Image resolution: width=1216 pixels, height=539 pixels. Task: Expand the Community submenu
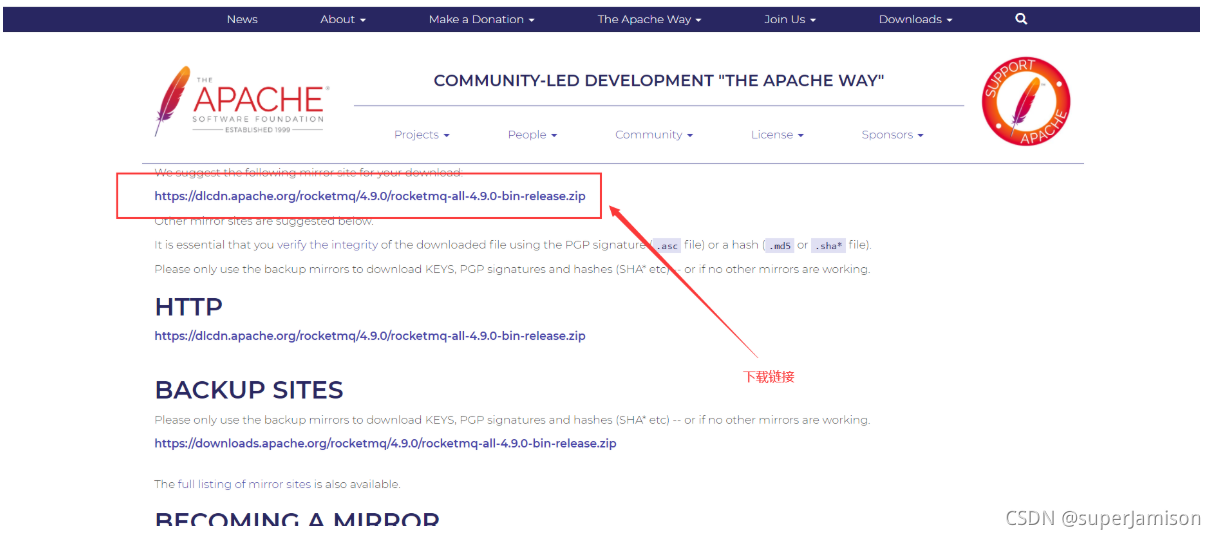pos(654,135)
